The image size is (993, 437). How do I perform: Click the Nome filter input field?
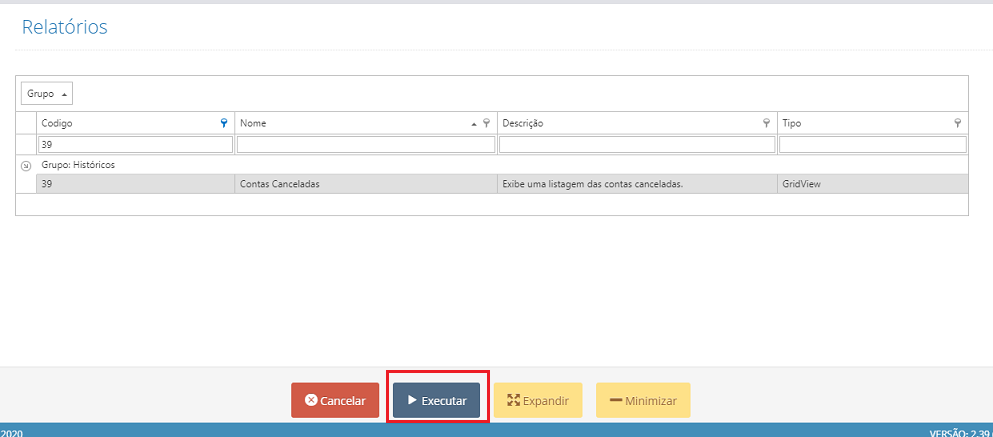[x=366, y=145]
